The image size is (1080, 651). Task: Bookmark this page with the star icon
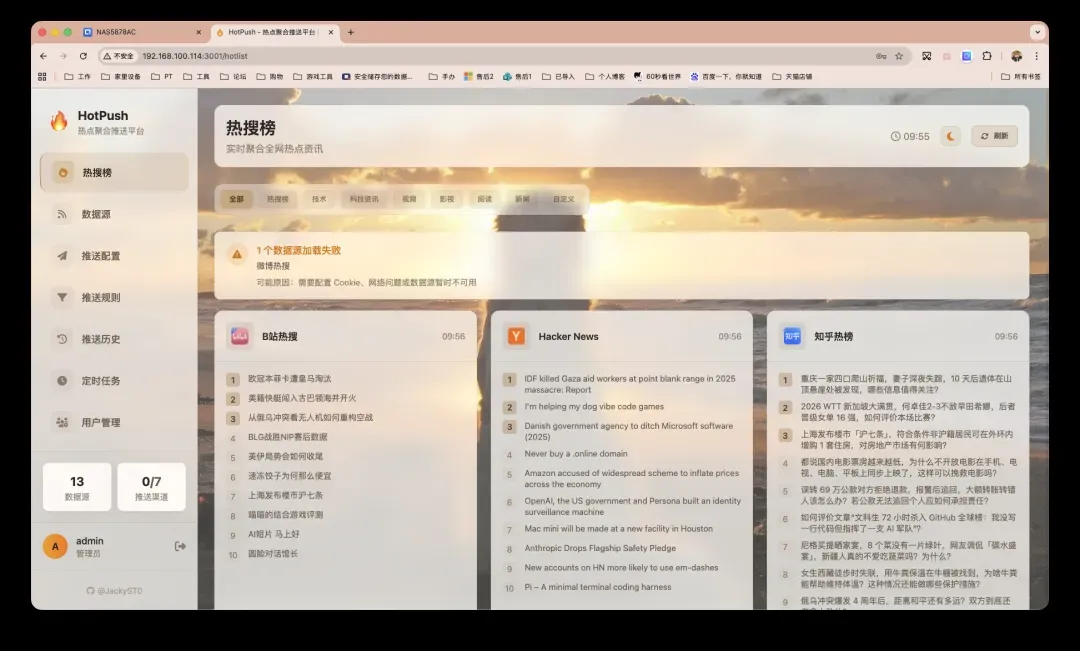click(899, 56)
